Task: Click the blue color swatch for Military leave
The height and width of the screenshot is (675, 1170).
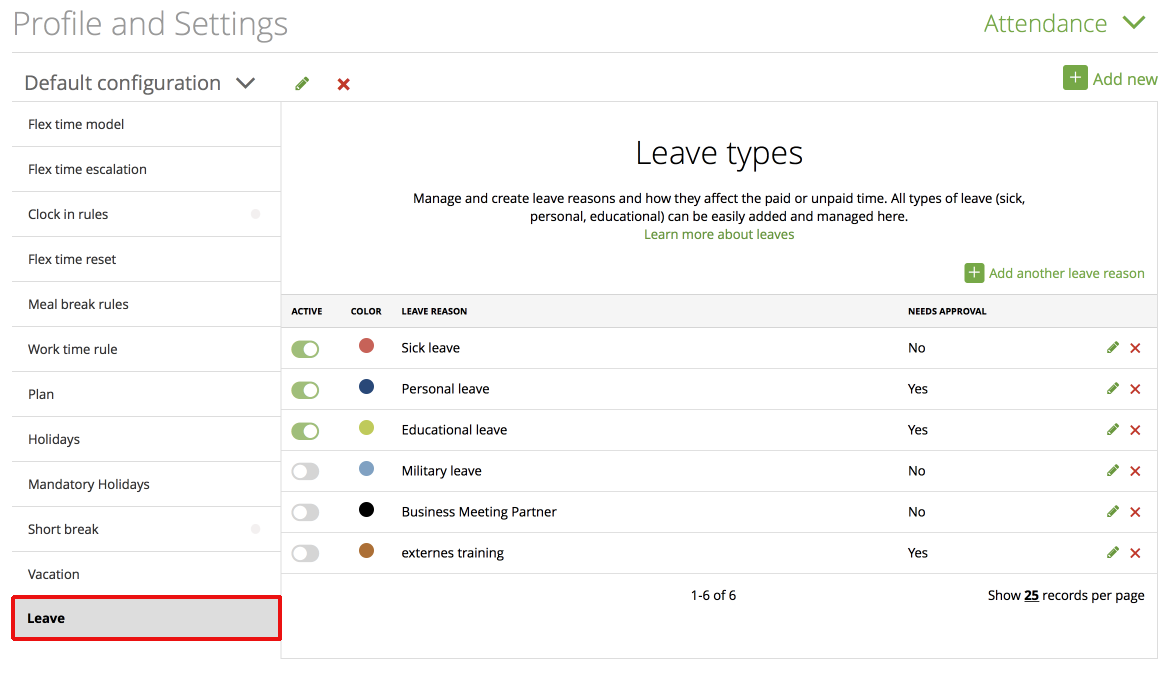Action: (366, 470)
